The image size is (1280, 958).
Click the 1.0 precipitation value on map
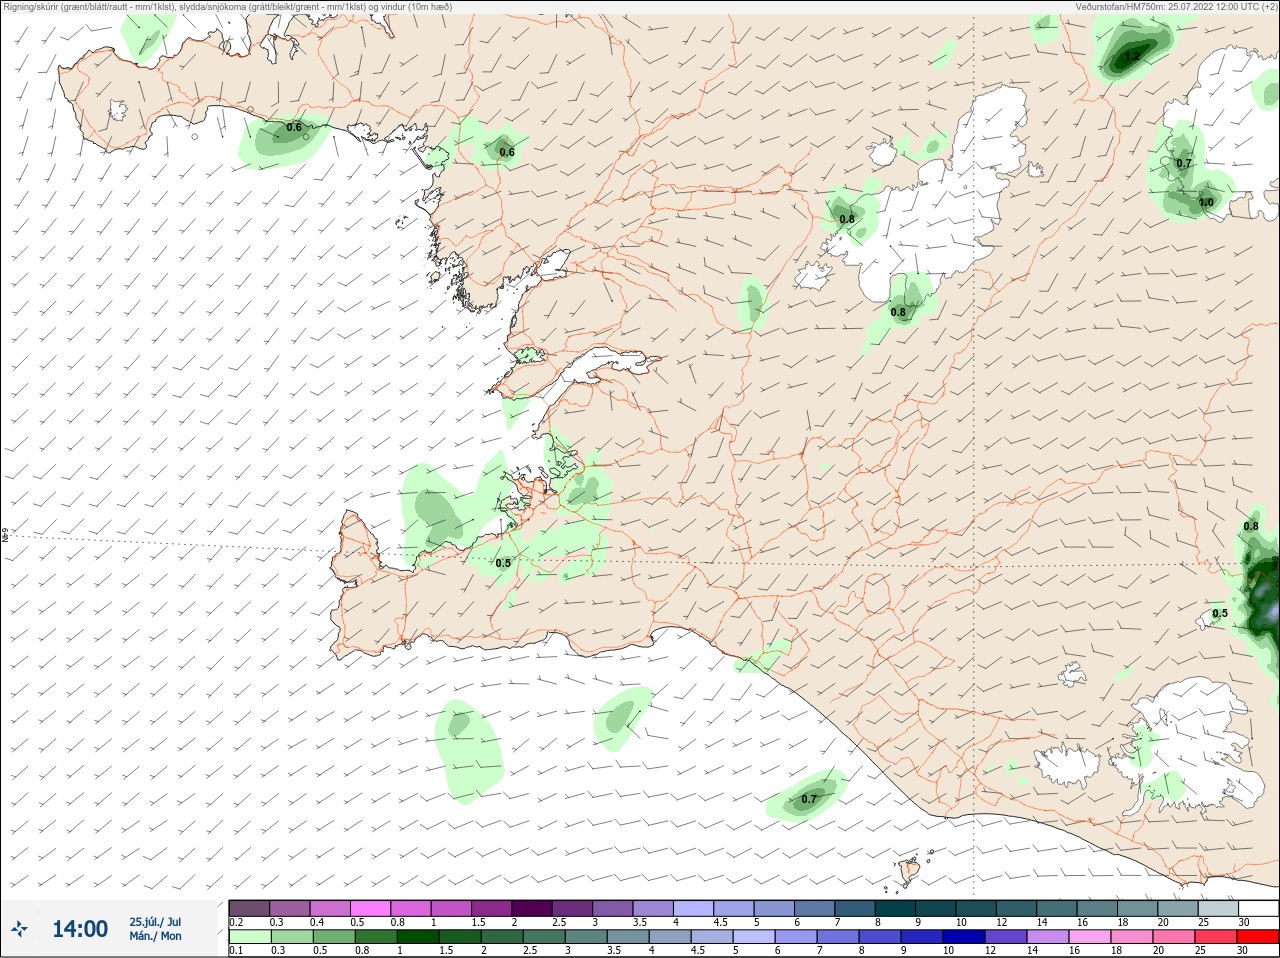(x=1206, y=202)
